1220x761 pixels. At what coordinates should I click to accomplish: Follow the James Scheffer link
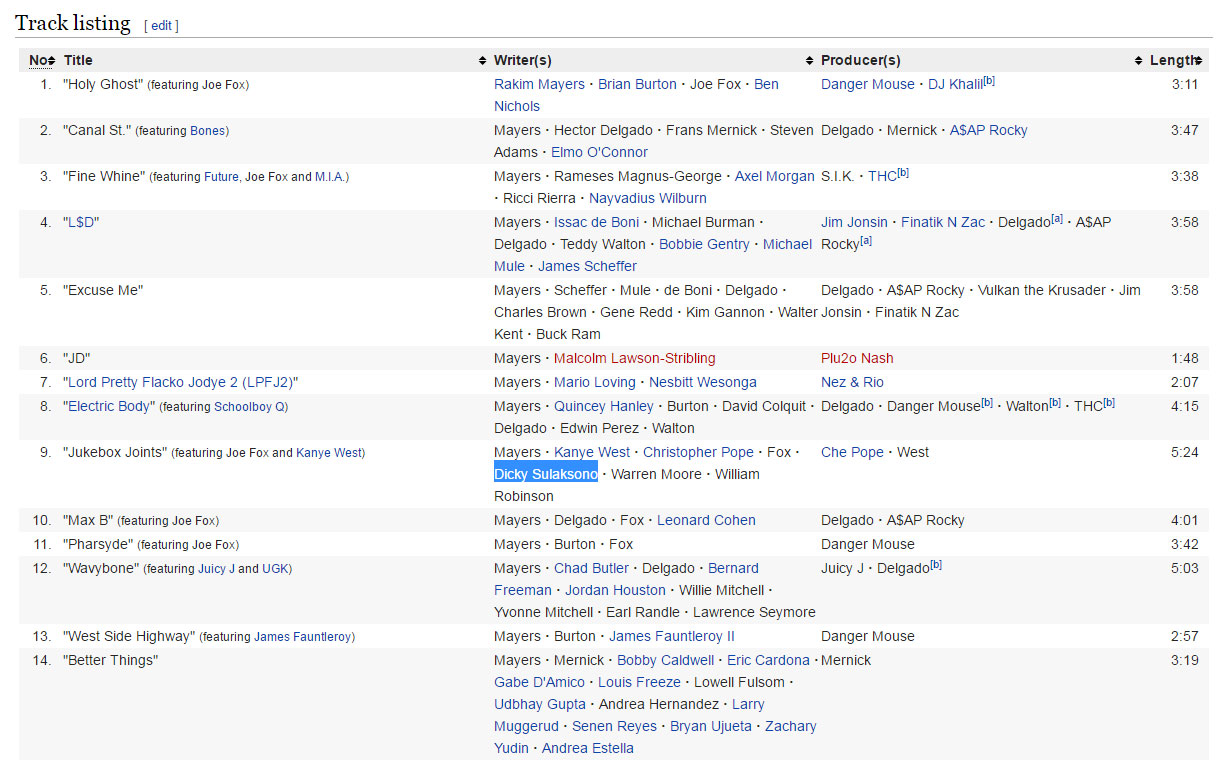pos(587,266)
